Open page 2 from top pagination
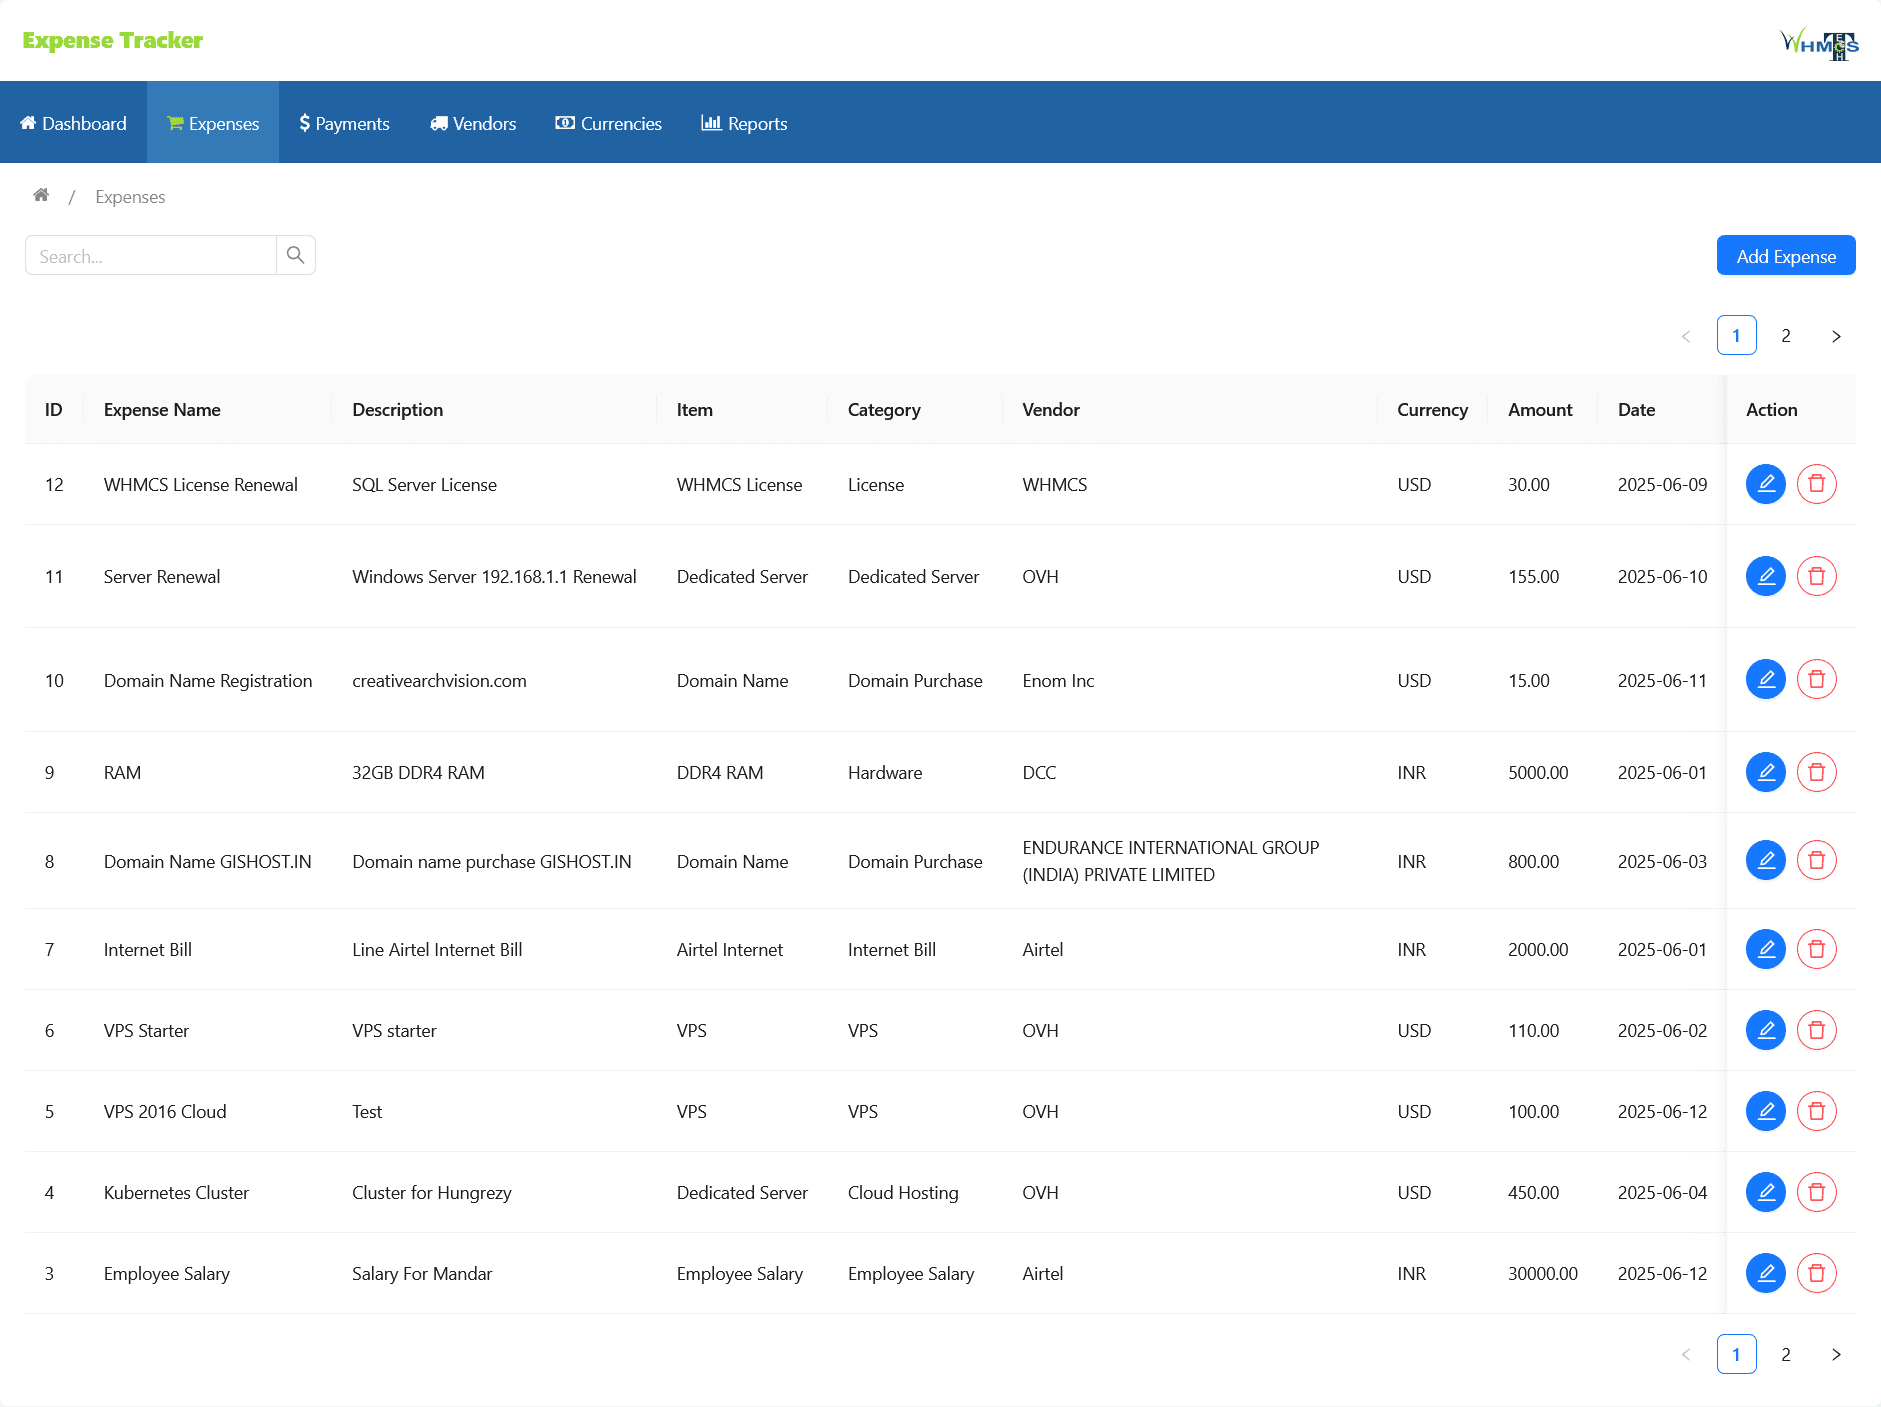Image resolution: width=1881 pixels, height=1407 pixels. (x=1786, y=336)
